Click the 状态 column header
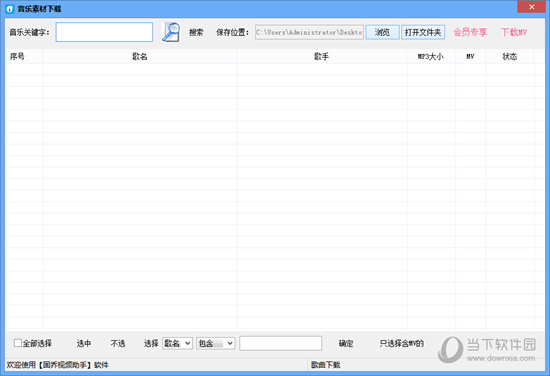The width and height of the screenshot is (550, 376). [510, 56]
